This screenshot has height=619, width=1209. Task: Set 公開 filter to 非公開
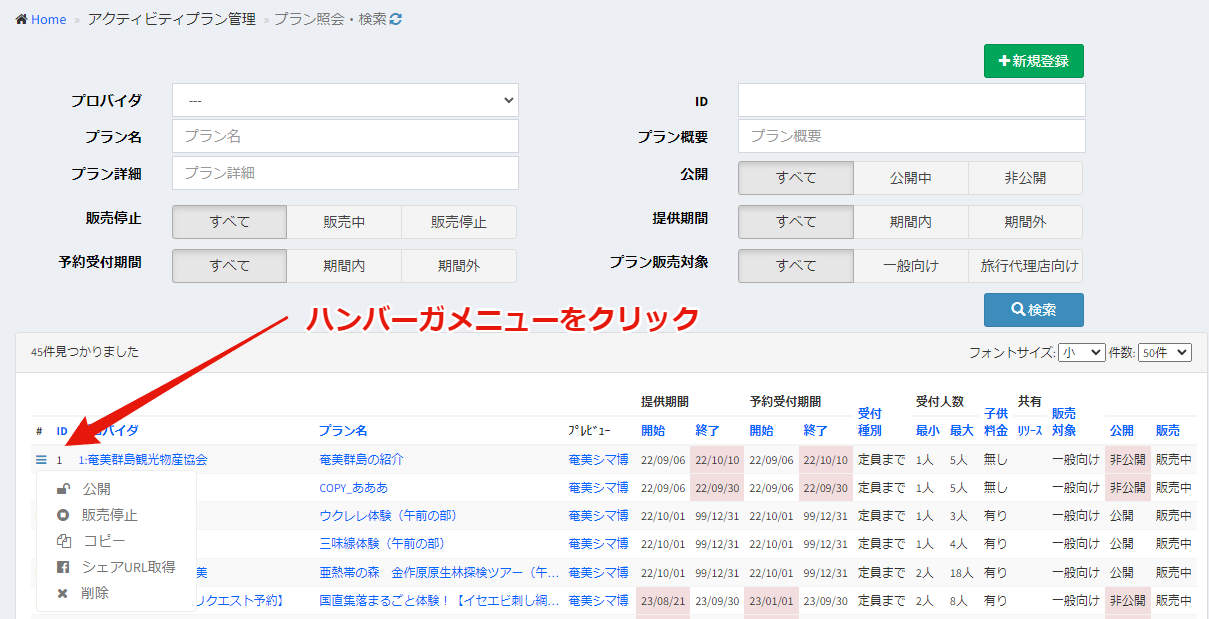coord(1025,178)
